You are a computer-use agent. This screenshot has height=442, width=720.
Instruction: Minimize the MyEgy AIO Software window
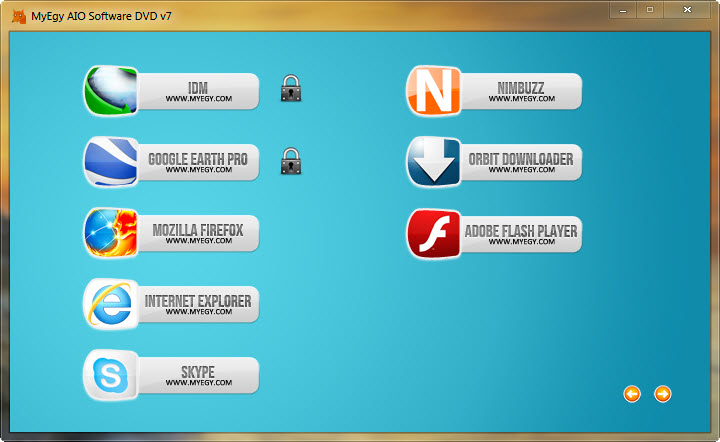pyautogui.click(x=623, y=10)
